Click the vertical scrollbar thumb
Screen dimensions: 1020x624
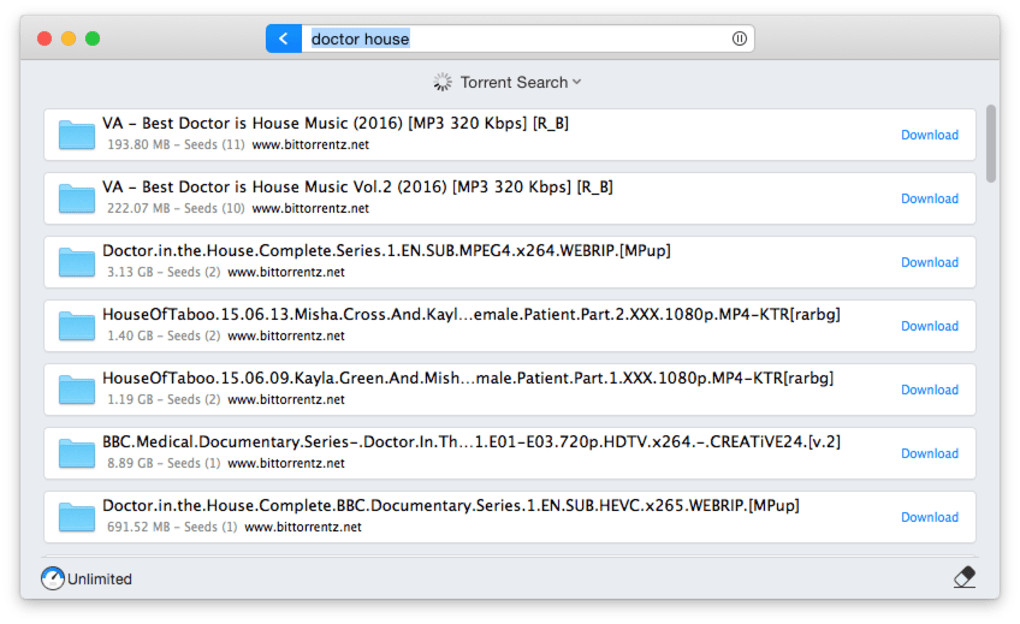point(991,143)
